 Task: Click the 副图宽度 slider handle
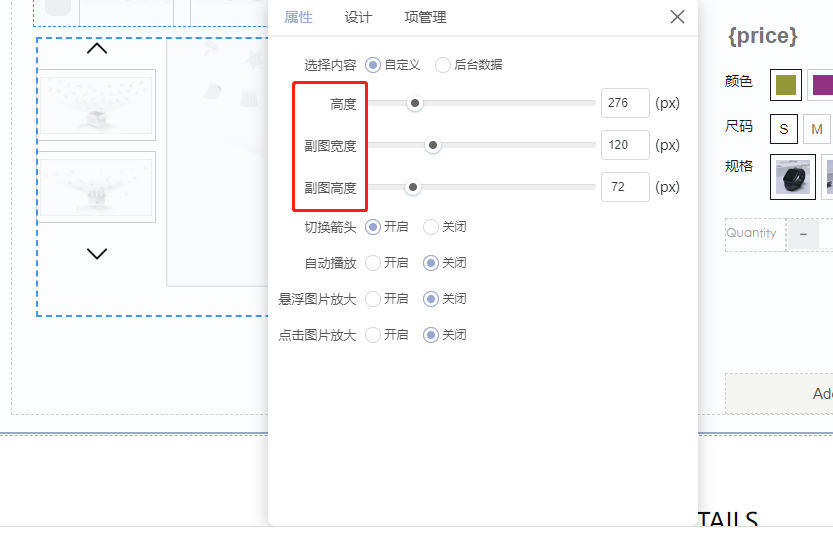tap(433, 145)
